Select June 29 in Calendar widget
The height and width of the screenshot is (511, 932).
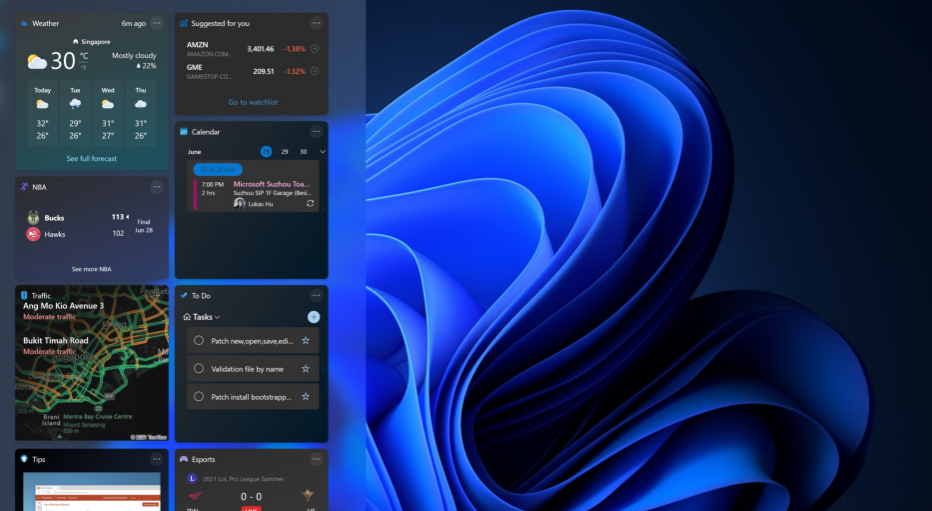pos(285,152)
